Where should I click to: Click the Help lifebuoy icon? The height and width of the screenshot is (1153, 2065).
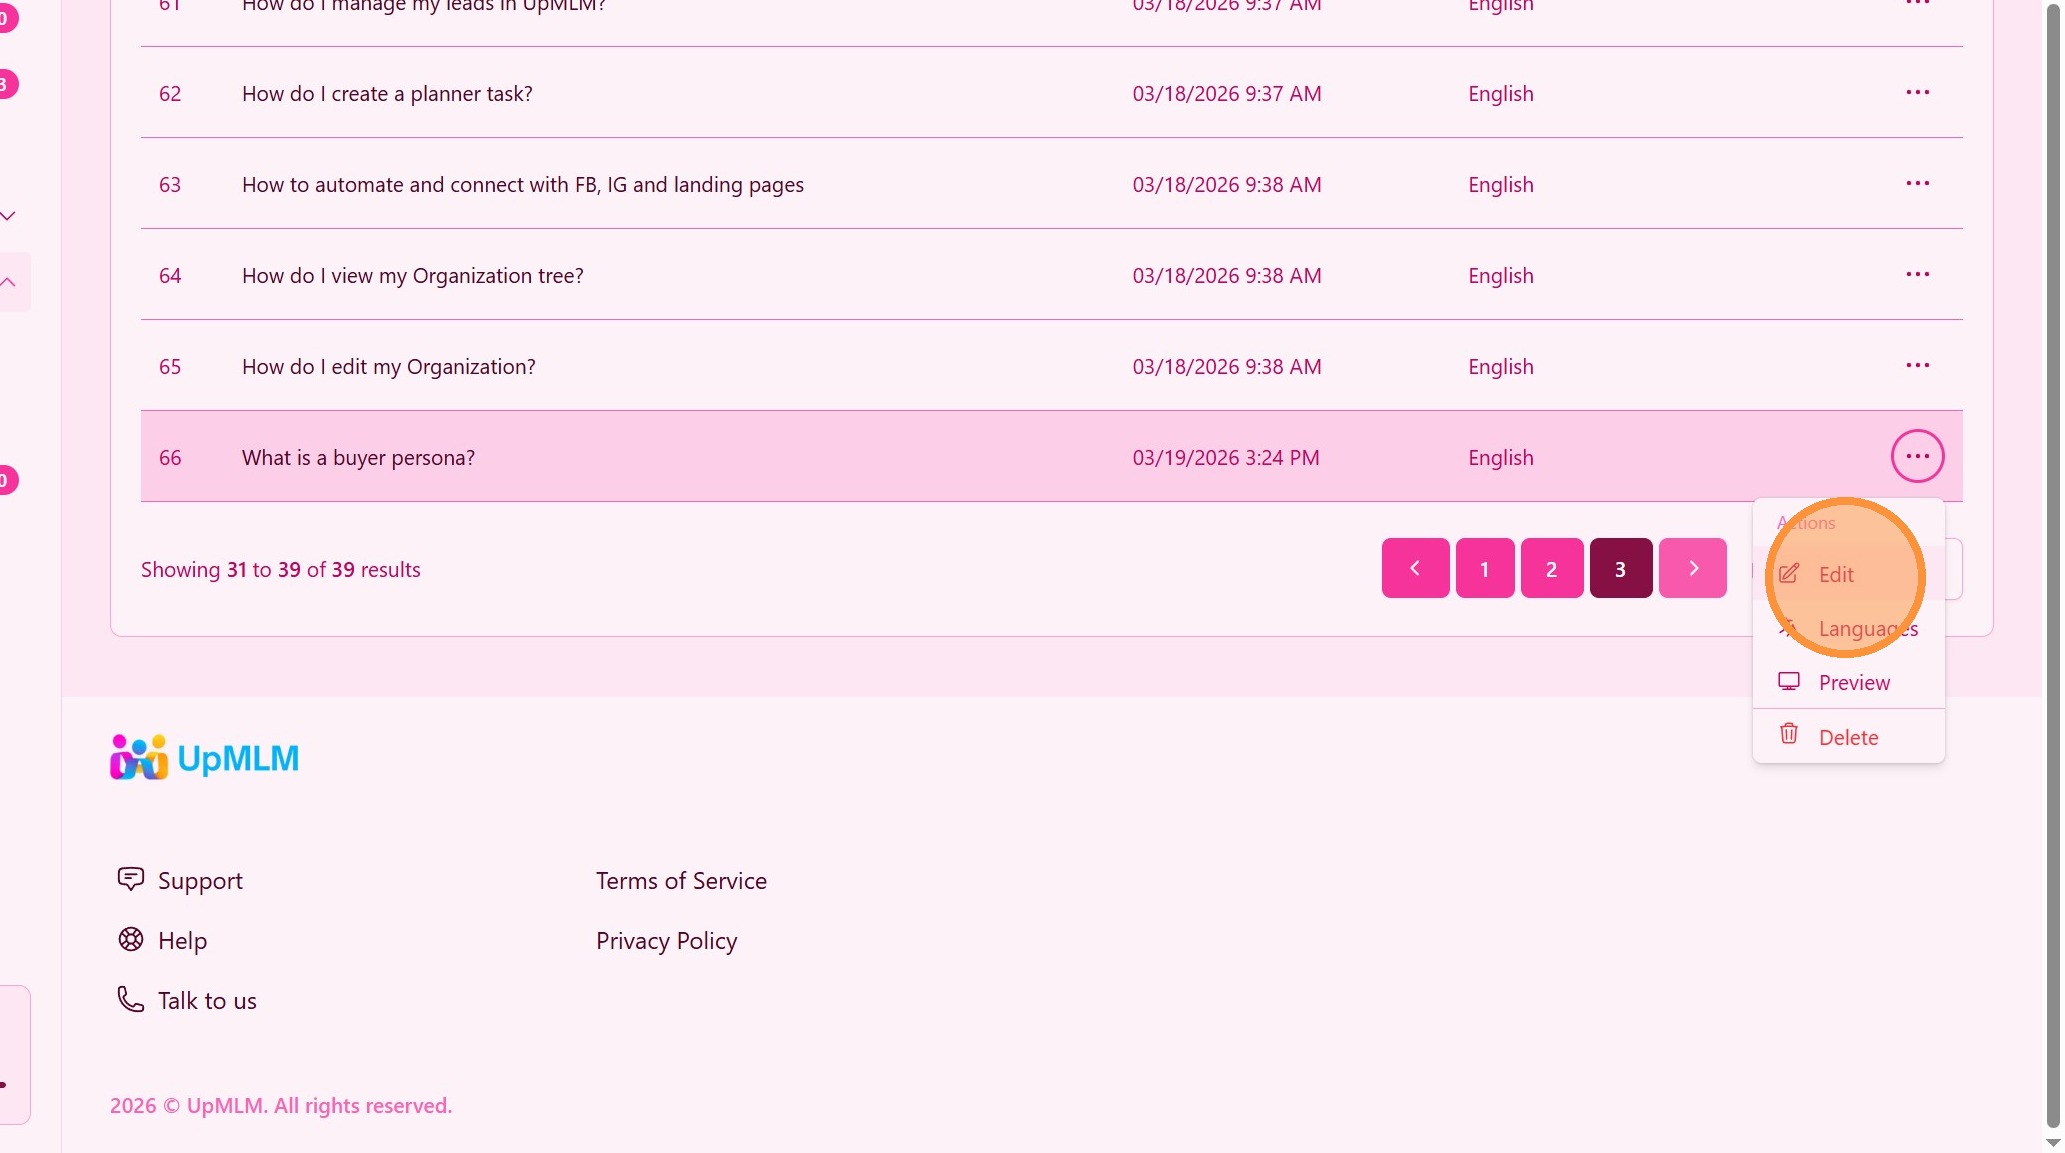(x=130, y=939)
